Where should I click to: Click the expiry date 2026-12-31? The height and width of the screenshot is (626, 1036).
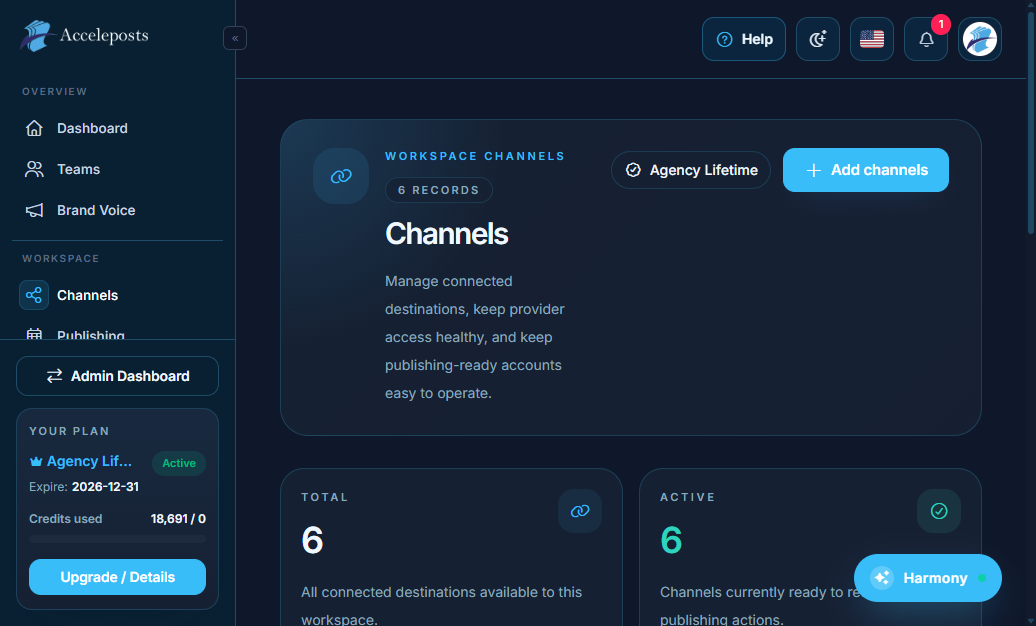click(105, 487)
